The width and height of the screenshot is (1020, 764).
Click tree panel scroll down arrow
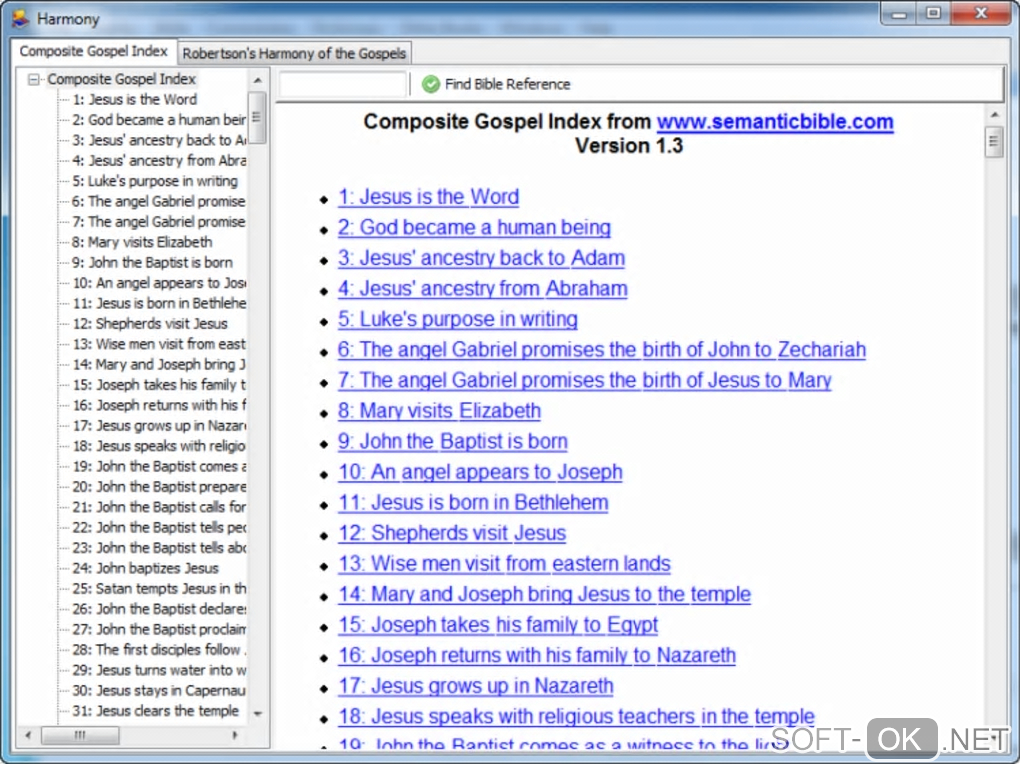[258, 714]
